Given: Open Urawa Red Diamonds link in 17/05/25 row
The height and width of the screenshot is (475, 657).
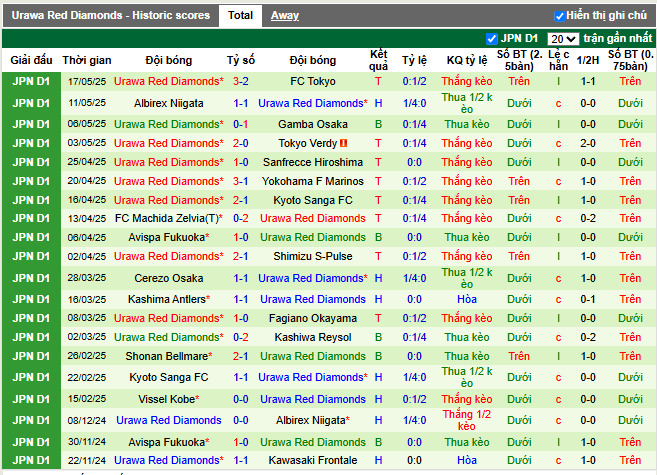Looking at the screenshot, I should coord(169,81).
